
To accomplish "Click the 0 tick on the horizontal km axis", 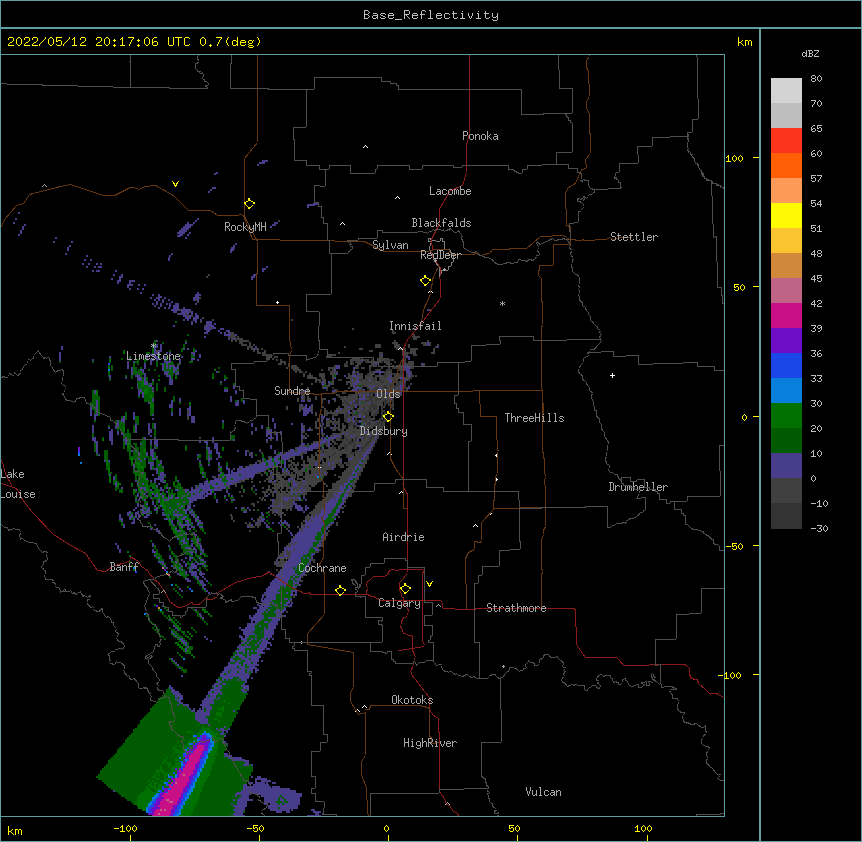I will pyautogui.click(x=386, y=828).
